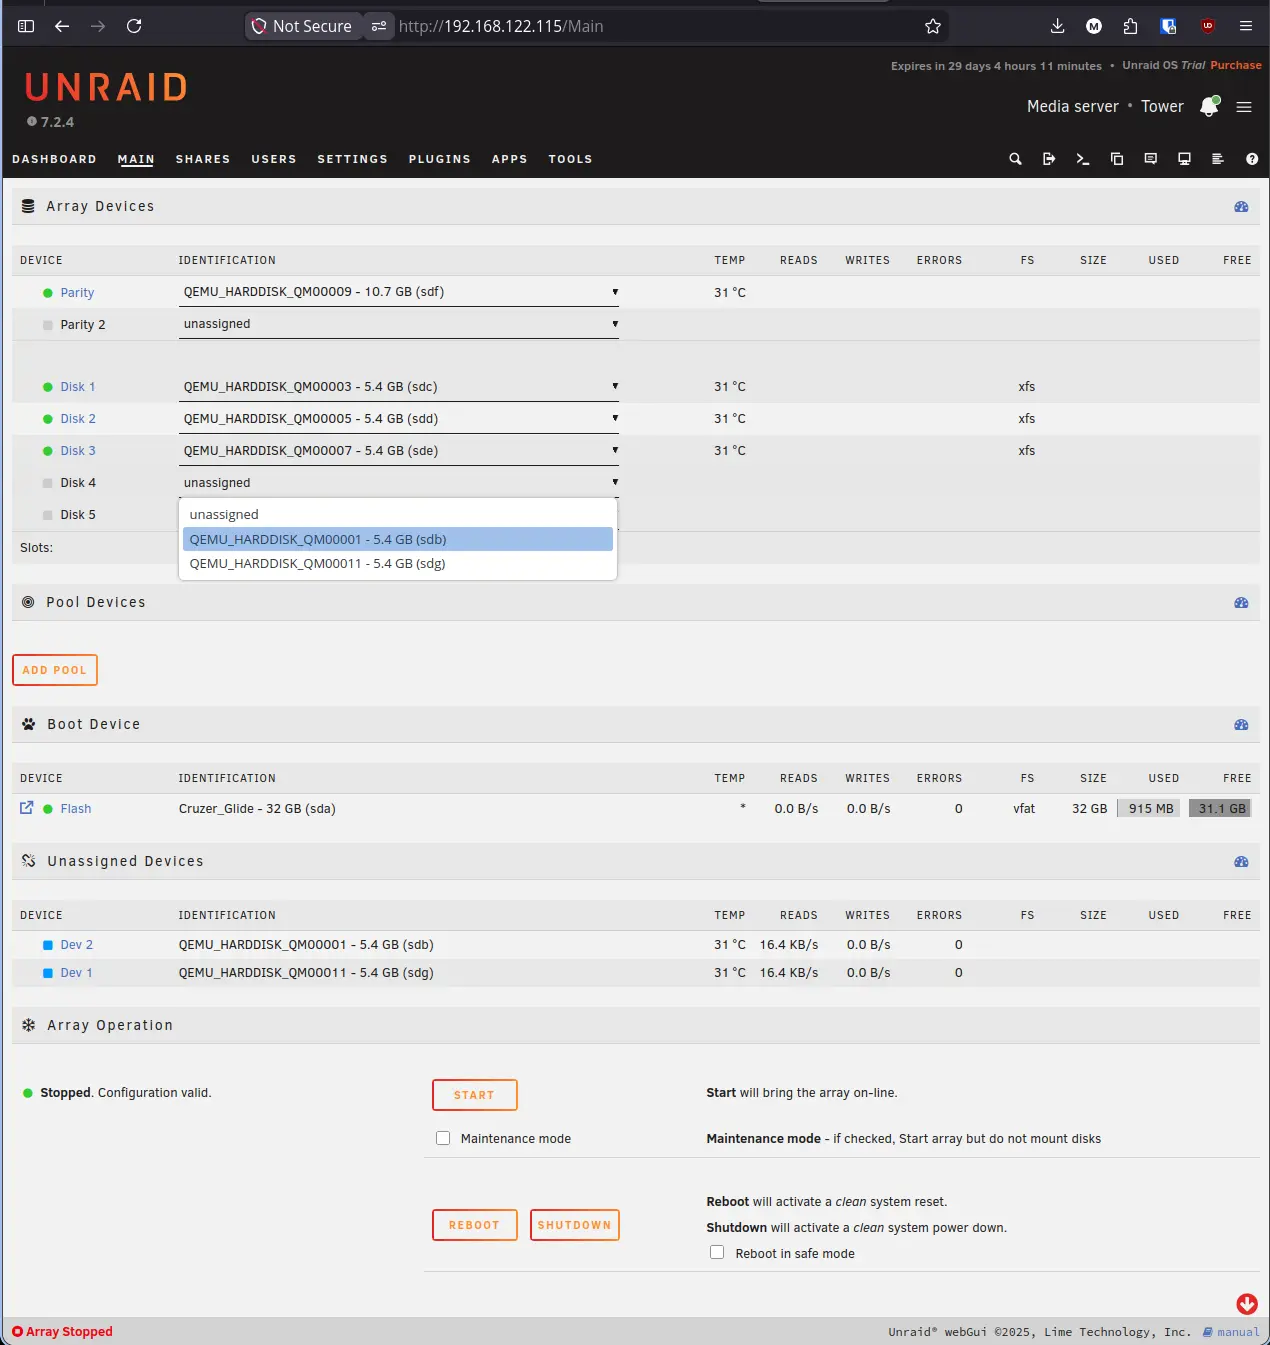The width and height of the screenshot is (1270, 1345).
Task: Click the Unraid logo
Action: [x=106, y=88]
